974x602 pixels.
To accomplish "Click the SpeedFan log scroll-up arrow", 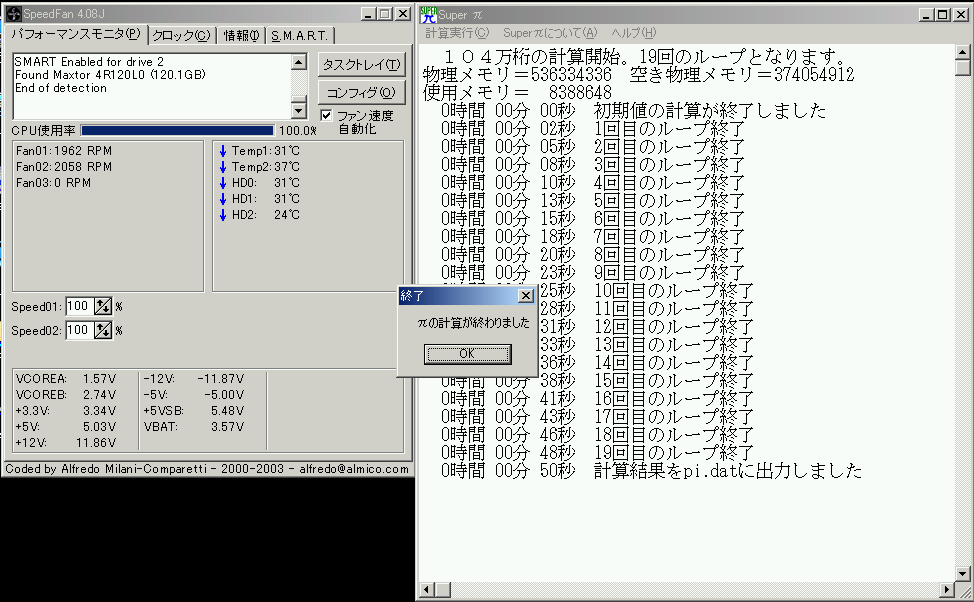I will click(x=299, y=62).
